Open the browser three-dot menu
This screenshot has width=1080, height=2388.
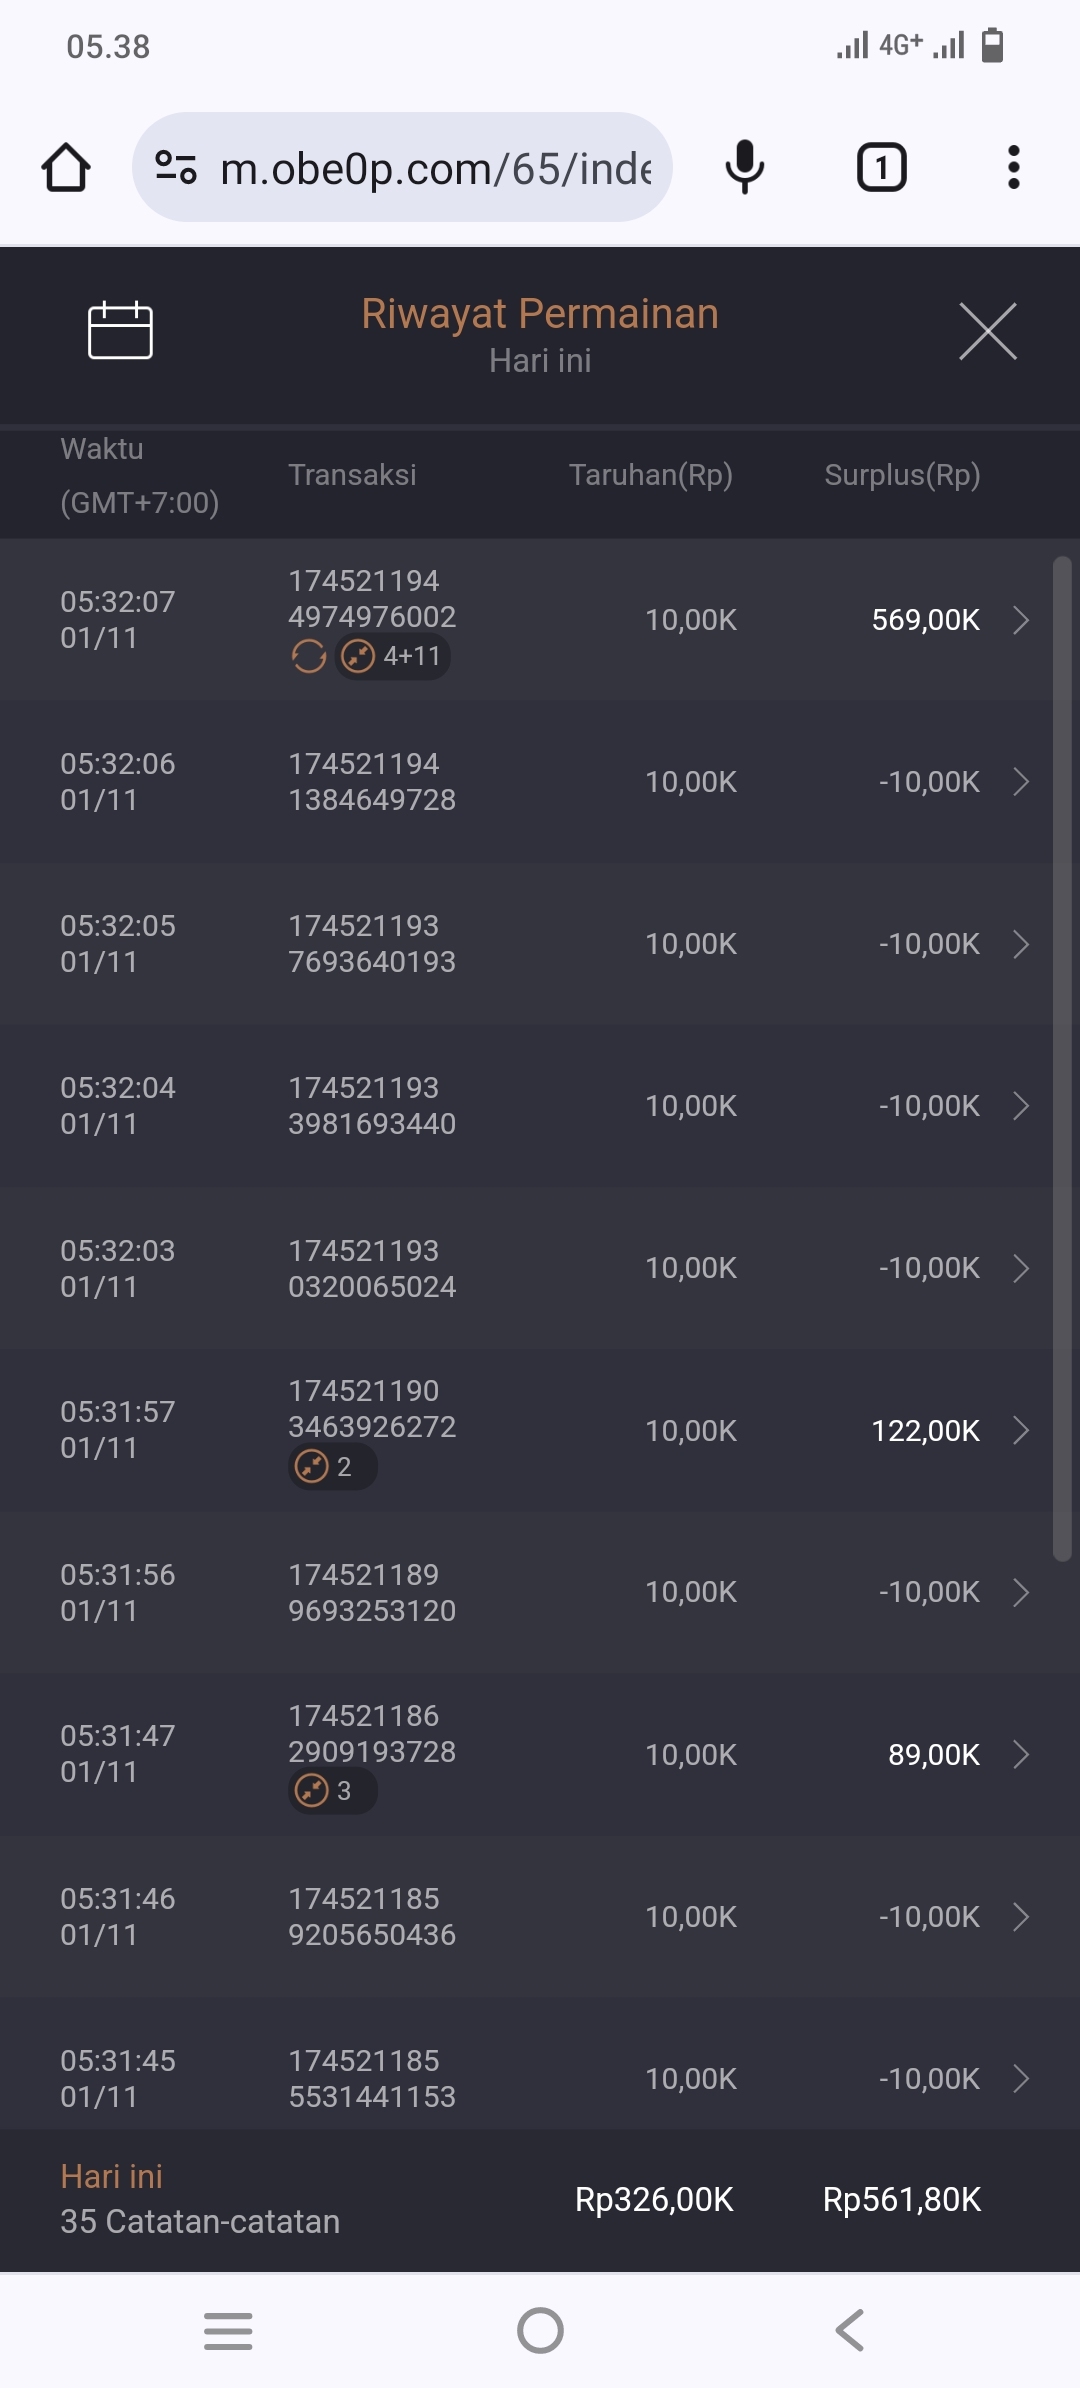coord(1013,167)
